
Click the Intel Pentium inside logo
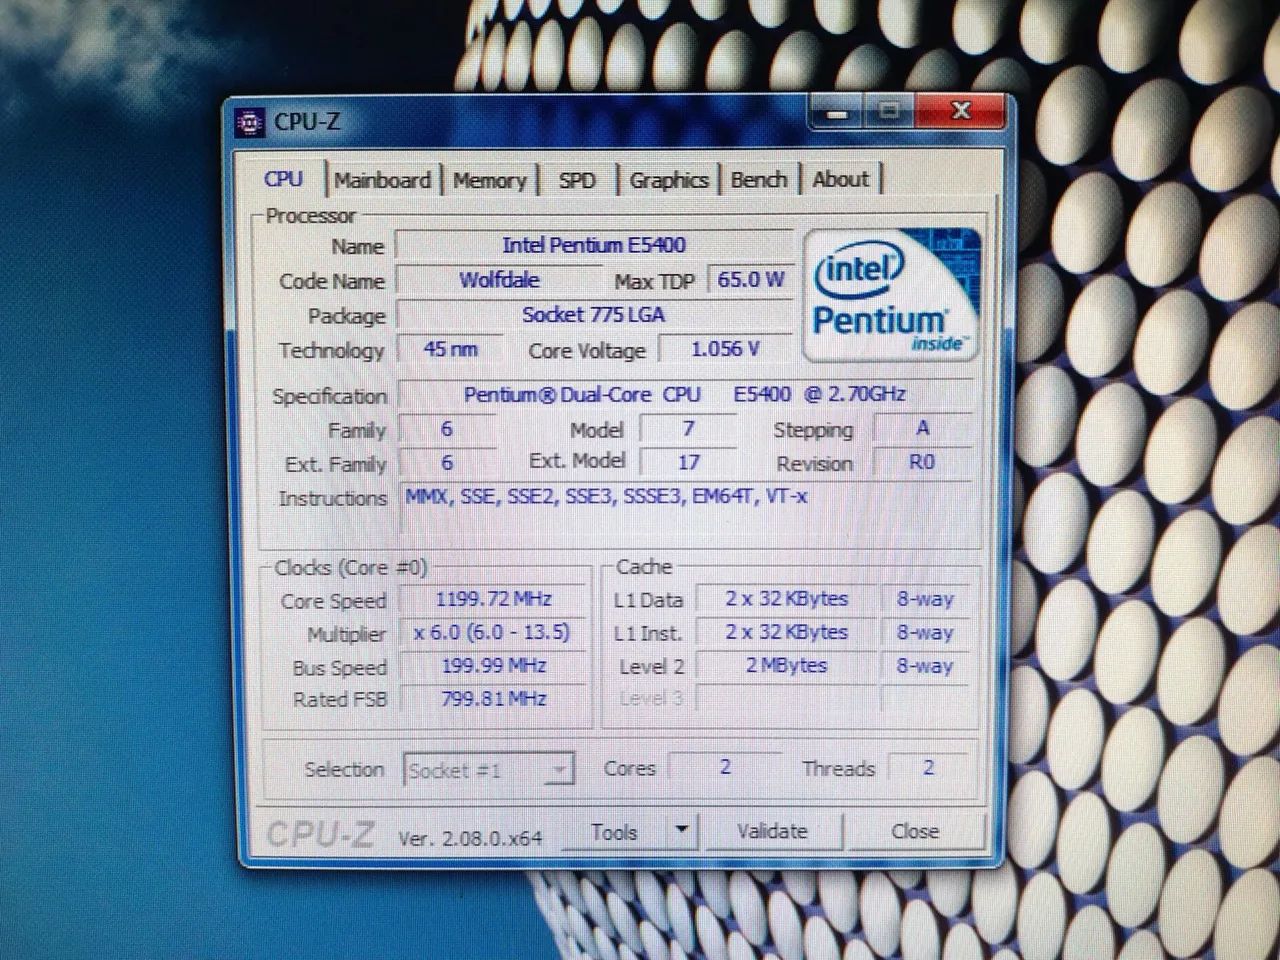892,295
